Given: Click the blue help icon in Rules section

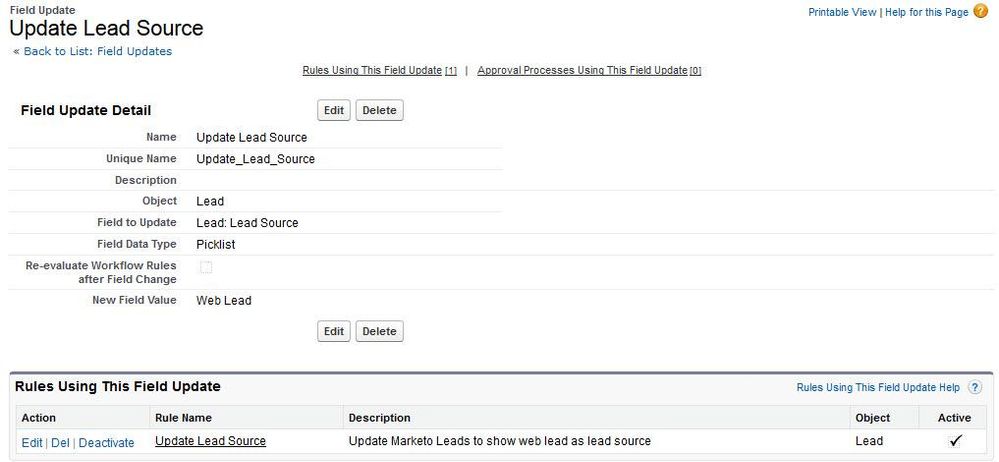Looking at the screenshot, I should point(974,387).
